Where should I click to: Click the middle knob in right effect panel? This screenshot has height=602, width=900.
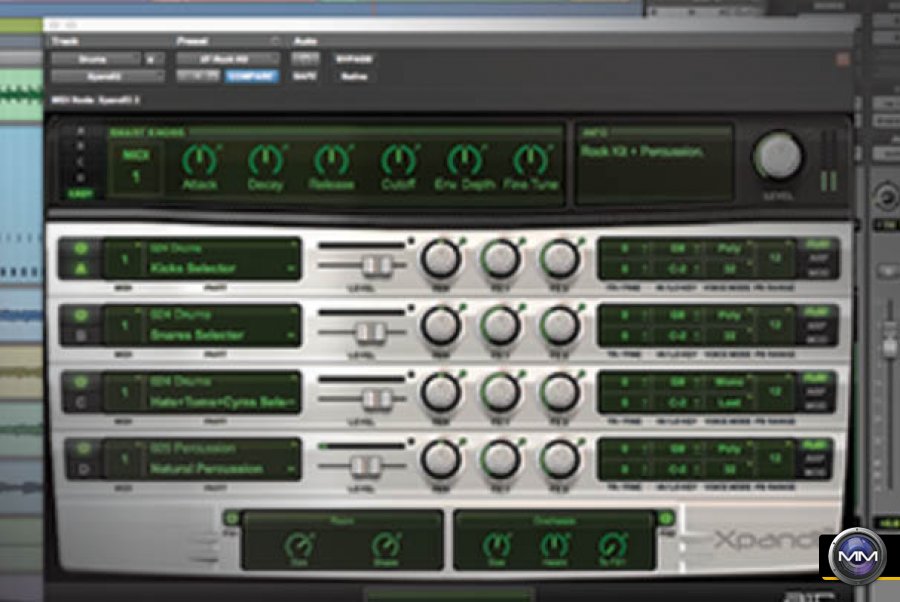pos(554,545)
